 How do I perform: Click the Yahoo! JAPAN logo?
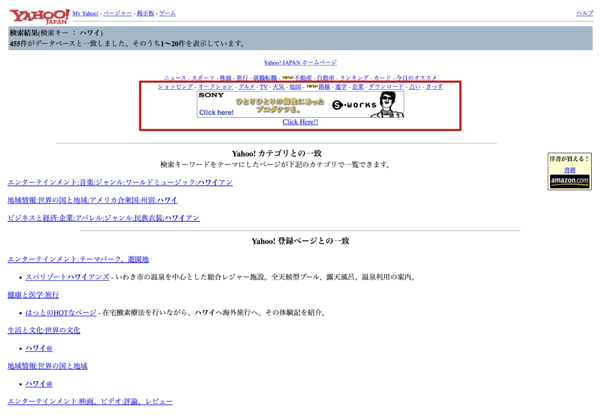(39, 16)
